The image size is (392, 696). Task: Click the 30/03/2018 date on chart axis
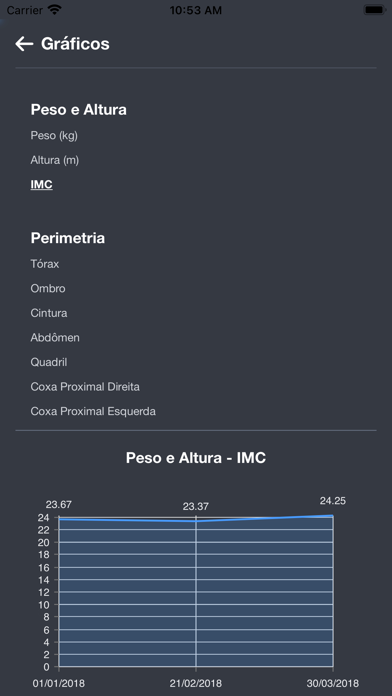[333, 683]
